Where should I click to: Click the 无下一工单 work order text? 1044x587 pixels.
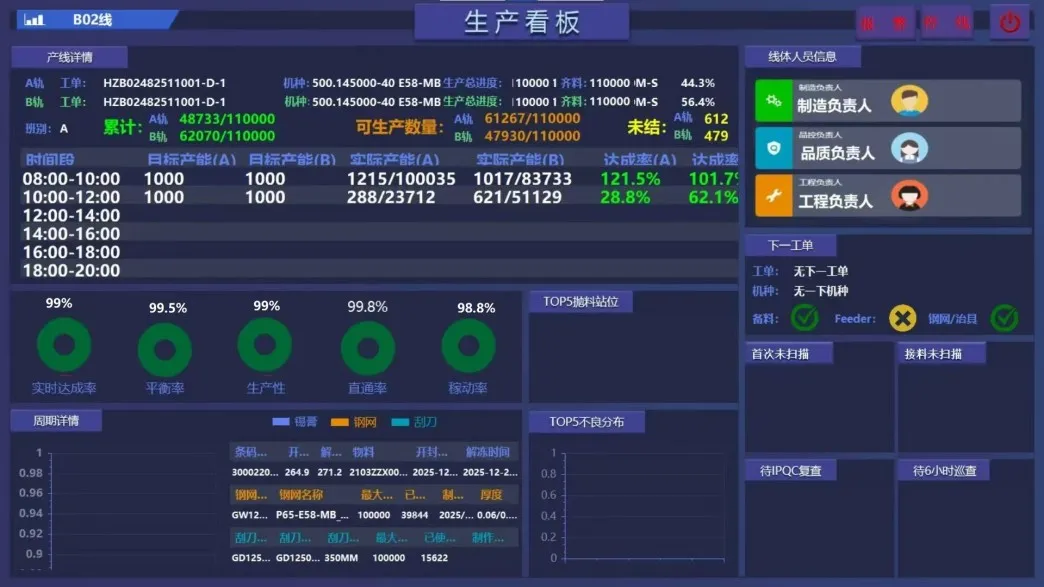[x=821, y=272]
